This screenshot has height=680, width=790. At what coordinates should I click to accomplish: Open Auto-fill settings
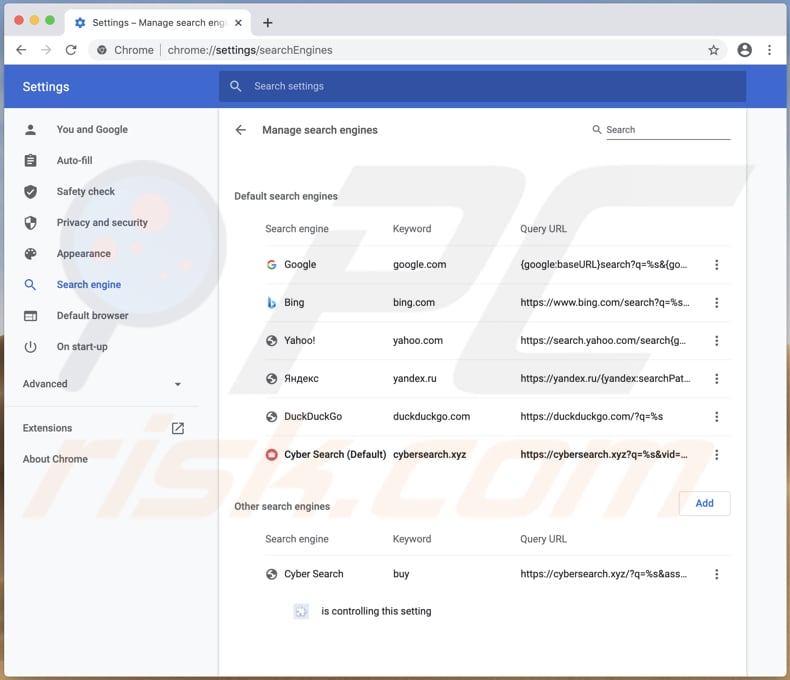pyautogui.click(x=75, y=160)
